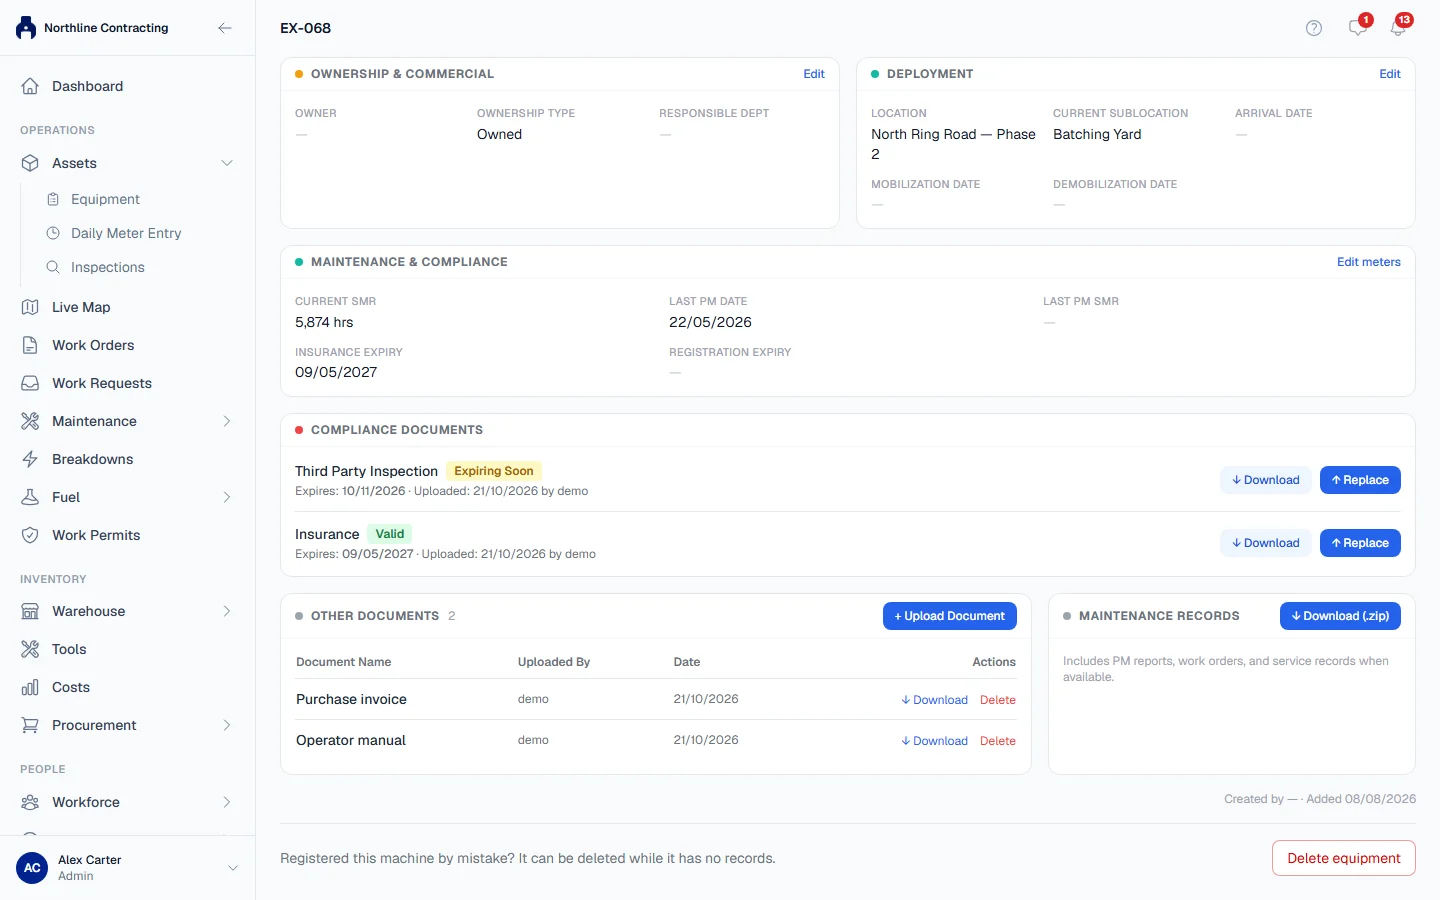The width and height of the screenshot is (1440, 900).
Task: Click the Work Requests inbox icon
Action: (x=30, y=383)
